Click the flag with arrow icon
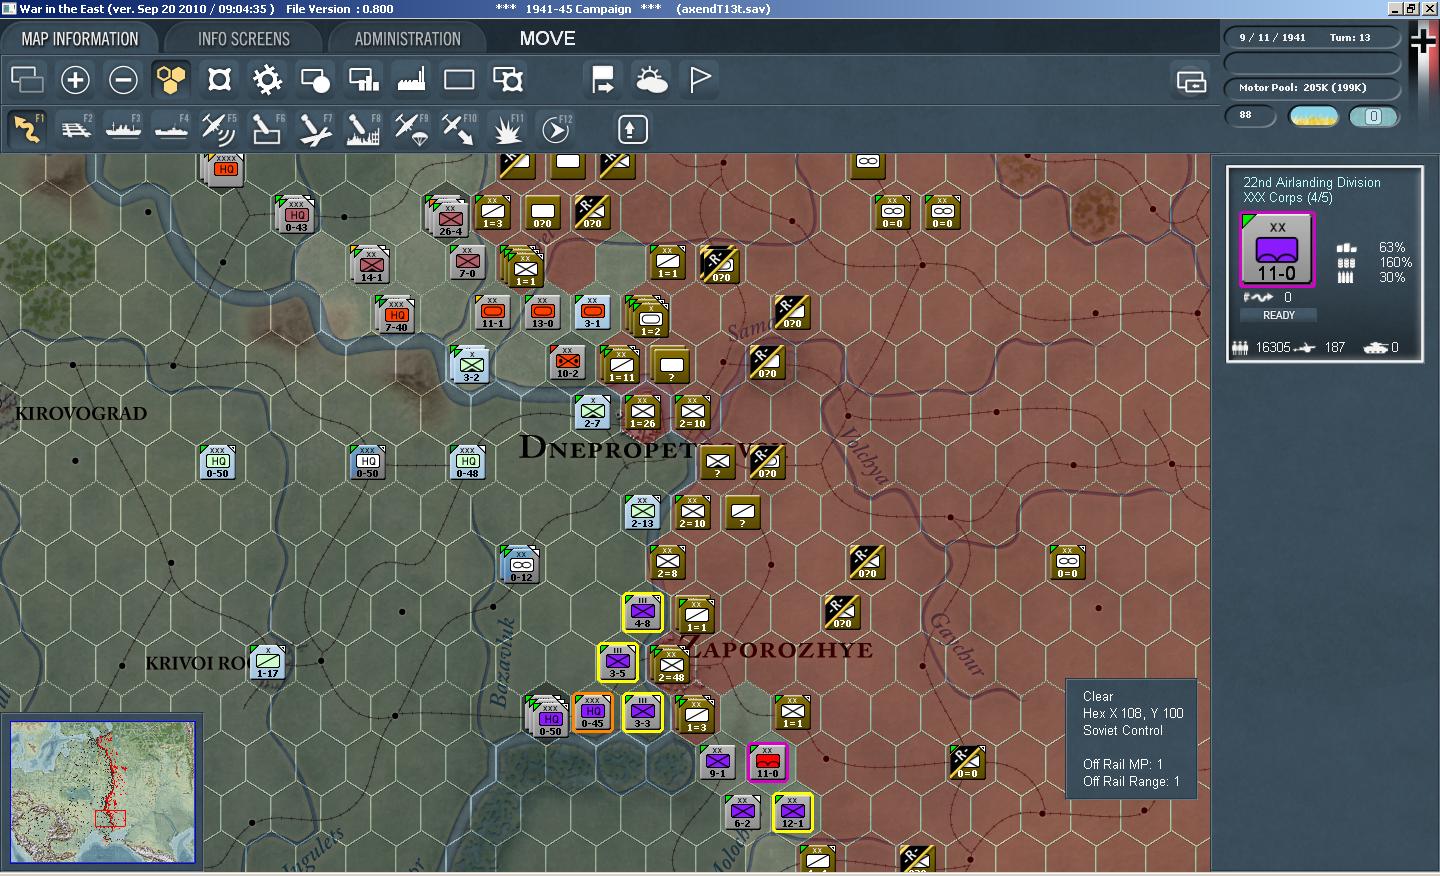This screenshot has width=1440, height=876. [603, 80]
